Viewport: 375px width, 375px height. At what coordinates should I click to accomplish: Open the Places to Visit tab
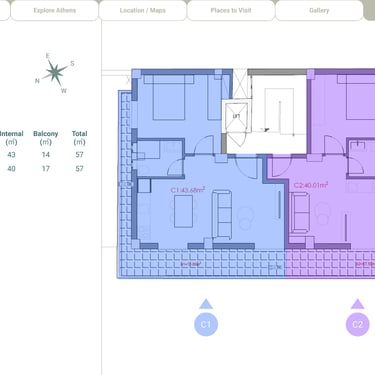pyautogui.click(x=231, y=11)
